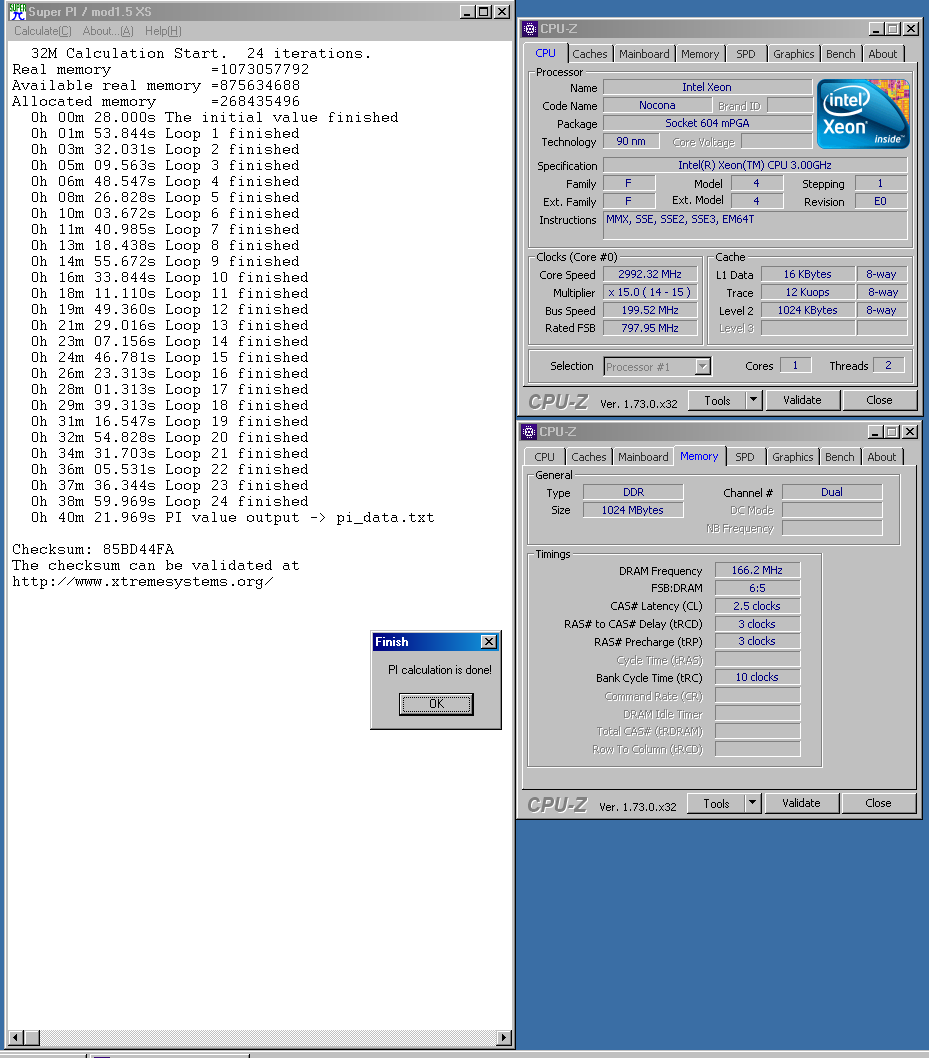
Task: Maximize the Super PI window
Action: coord(484,11)
